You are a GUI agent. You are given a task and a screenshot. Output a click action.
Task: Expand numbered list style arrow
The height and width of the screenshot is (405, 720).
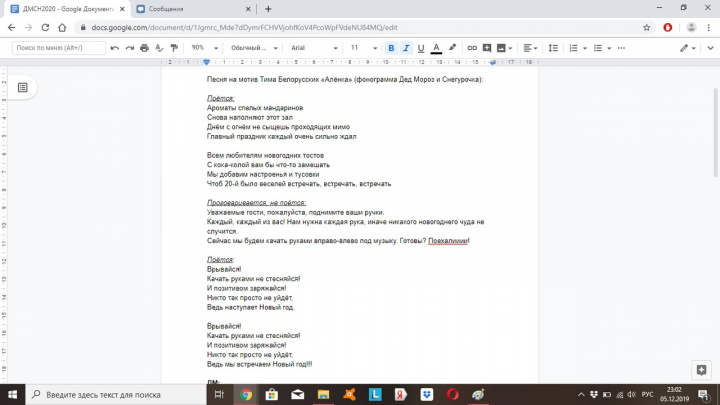585,48
